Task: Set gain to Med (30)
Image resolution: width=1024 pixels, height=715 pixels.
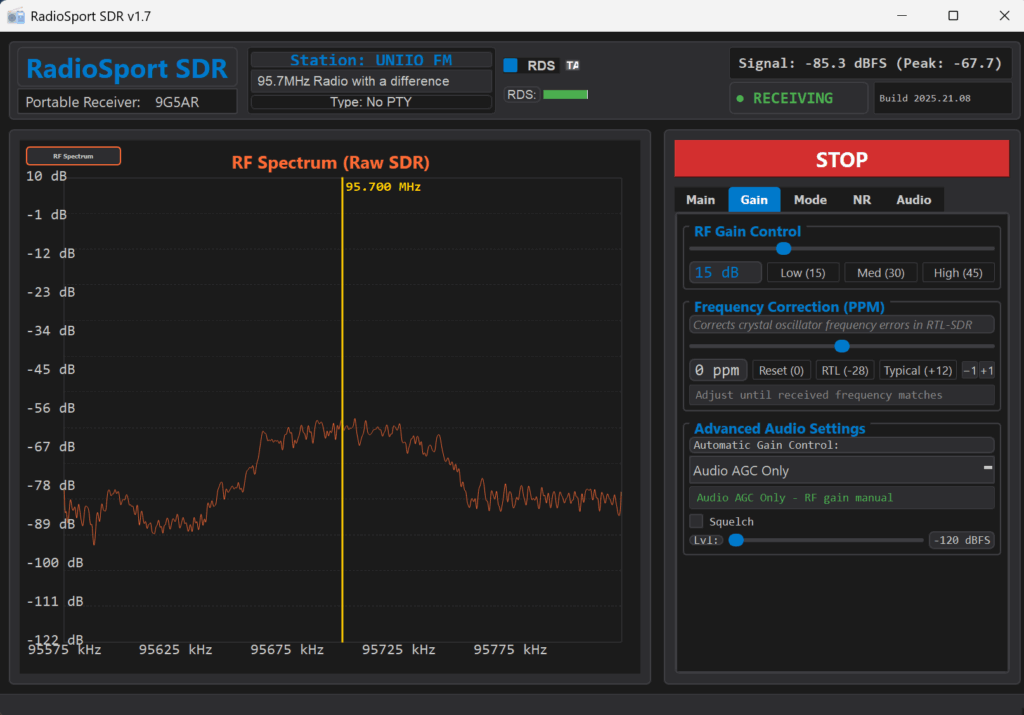Action: pos(880,273)
